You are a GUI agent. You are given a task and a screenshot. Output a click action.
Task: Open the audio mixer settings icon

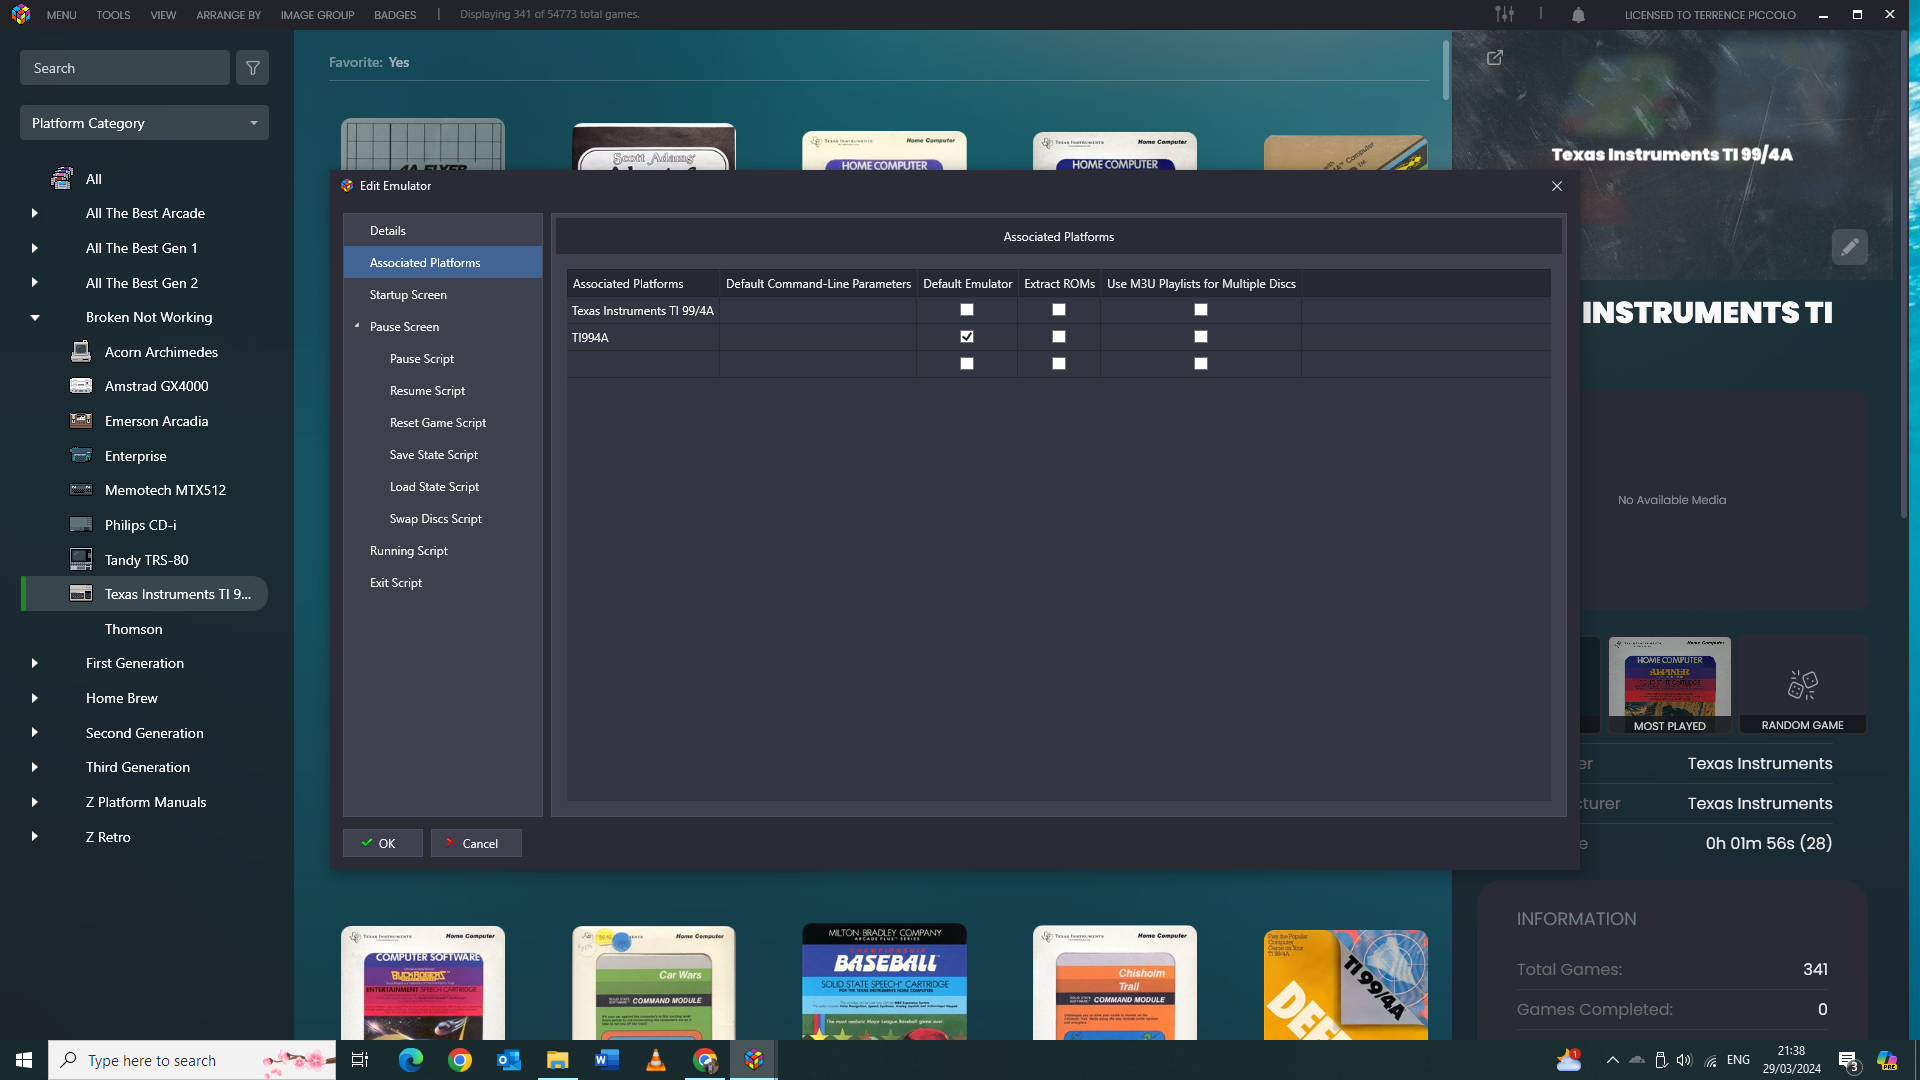coord(1504,14)
